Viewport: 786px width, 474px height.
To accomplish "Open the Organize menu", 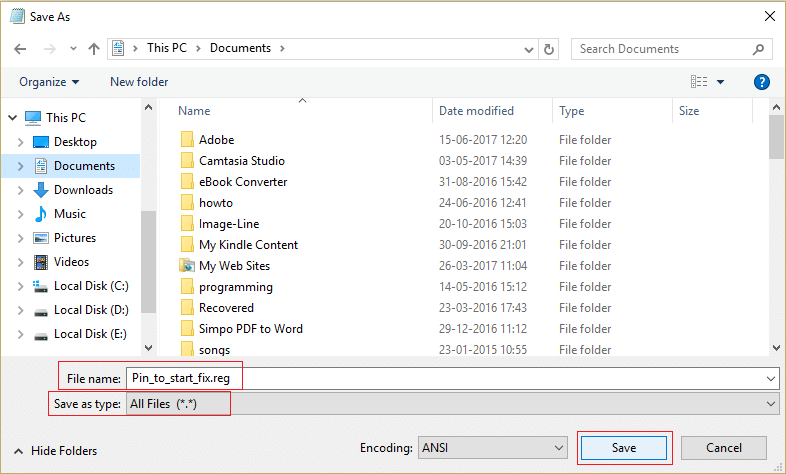I will (49, 82).
